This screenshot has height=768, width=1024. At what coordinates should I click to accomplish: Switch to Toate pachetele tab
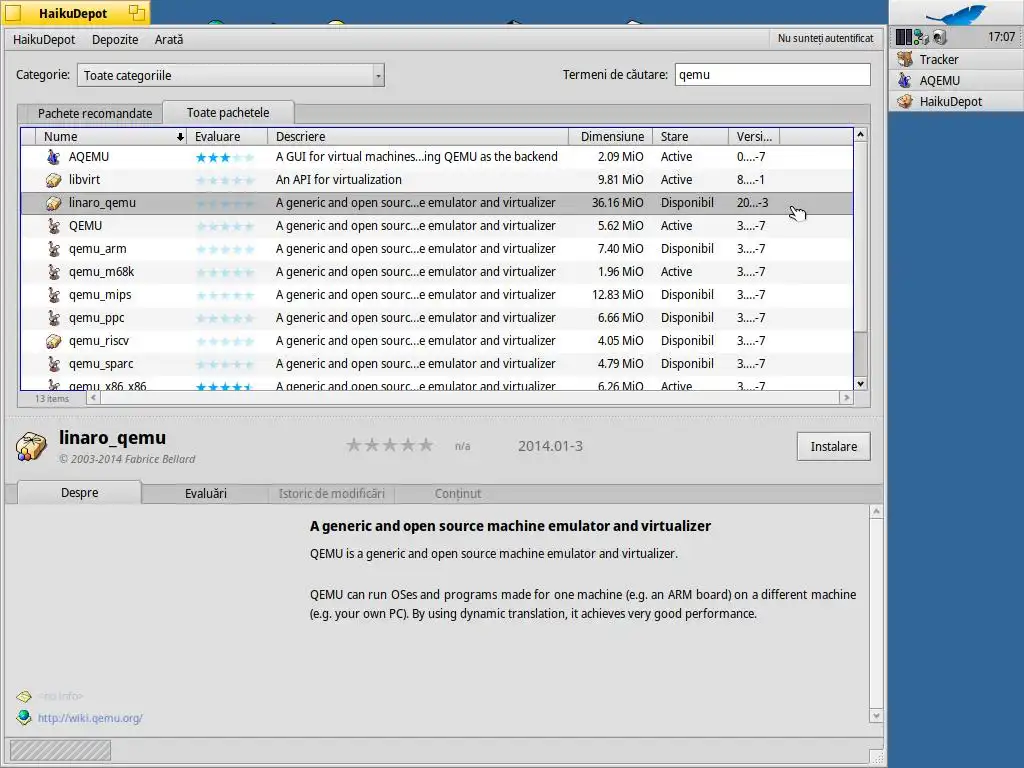tap(228, 112)
